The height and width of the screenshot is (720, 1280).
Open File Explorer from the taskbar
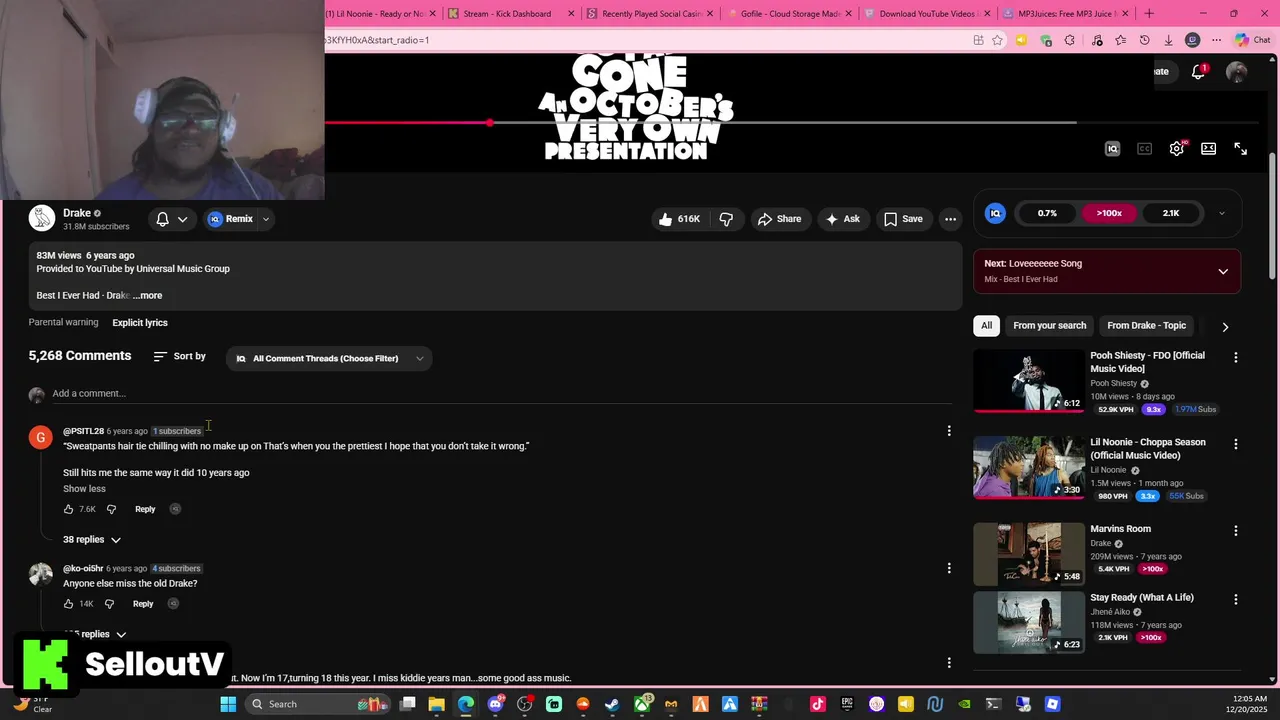click(437, 704)
